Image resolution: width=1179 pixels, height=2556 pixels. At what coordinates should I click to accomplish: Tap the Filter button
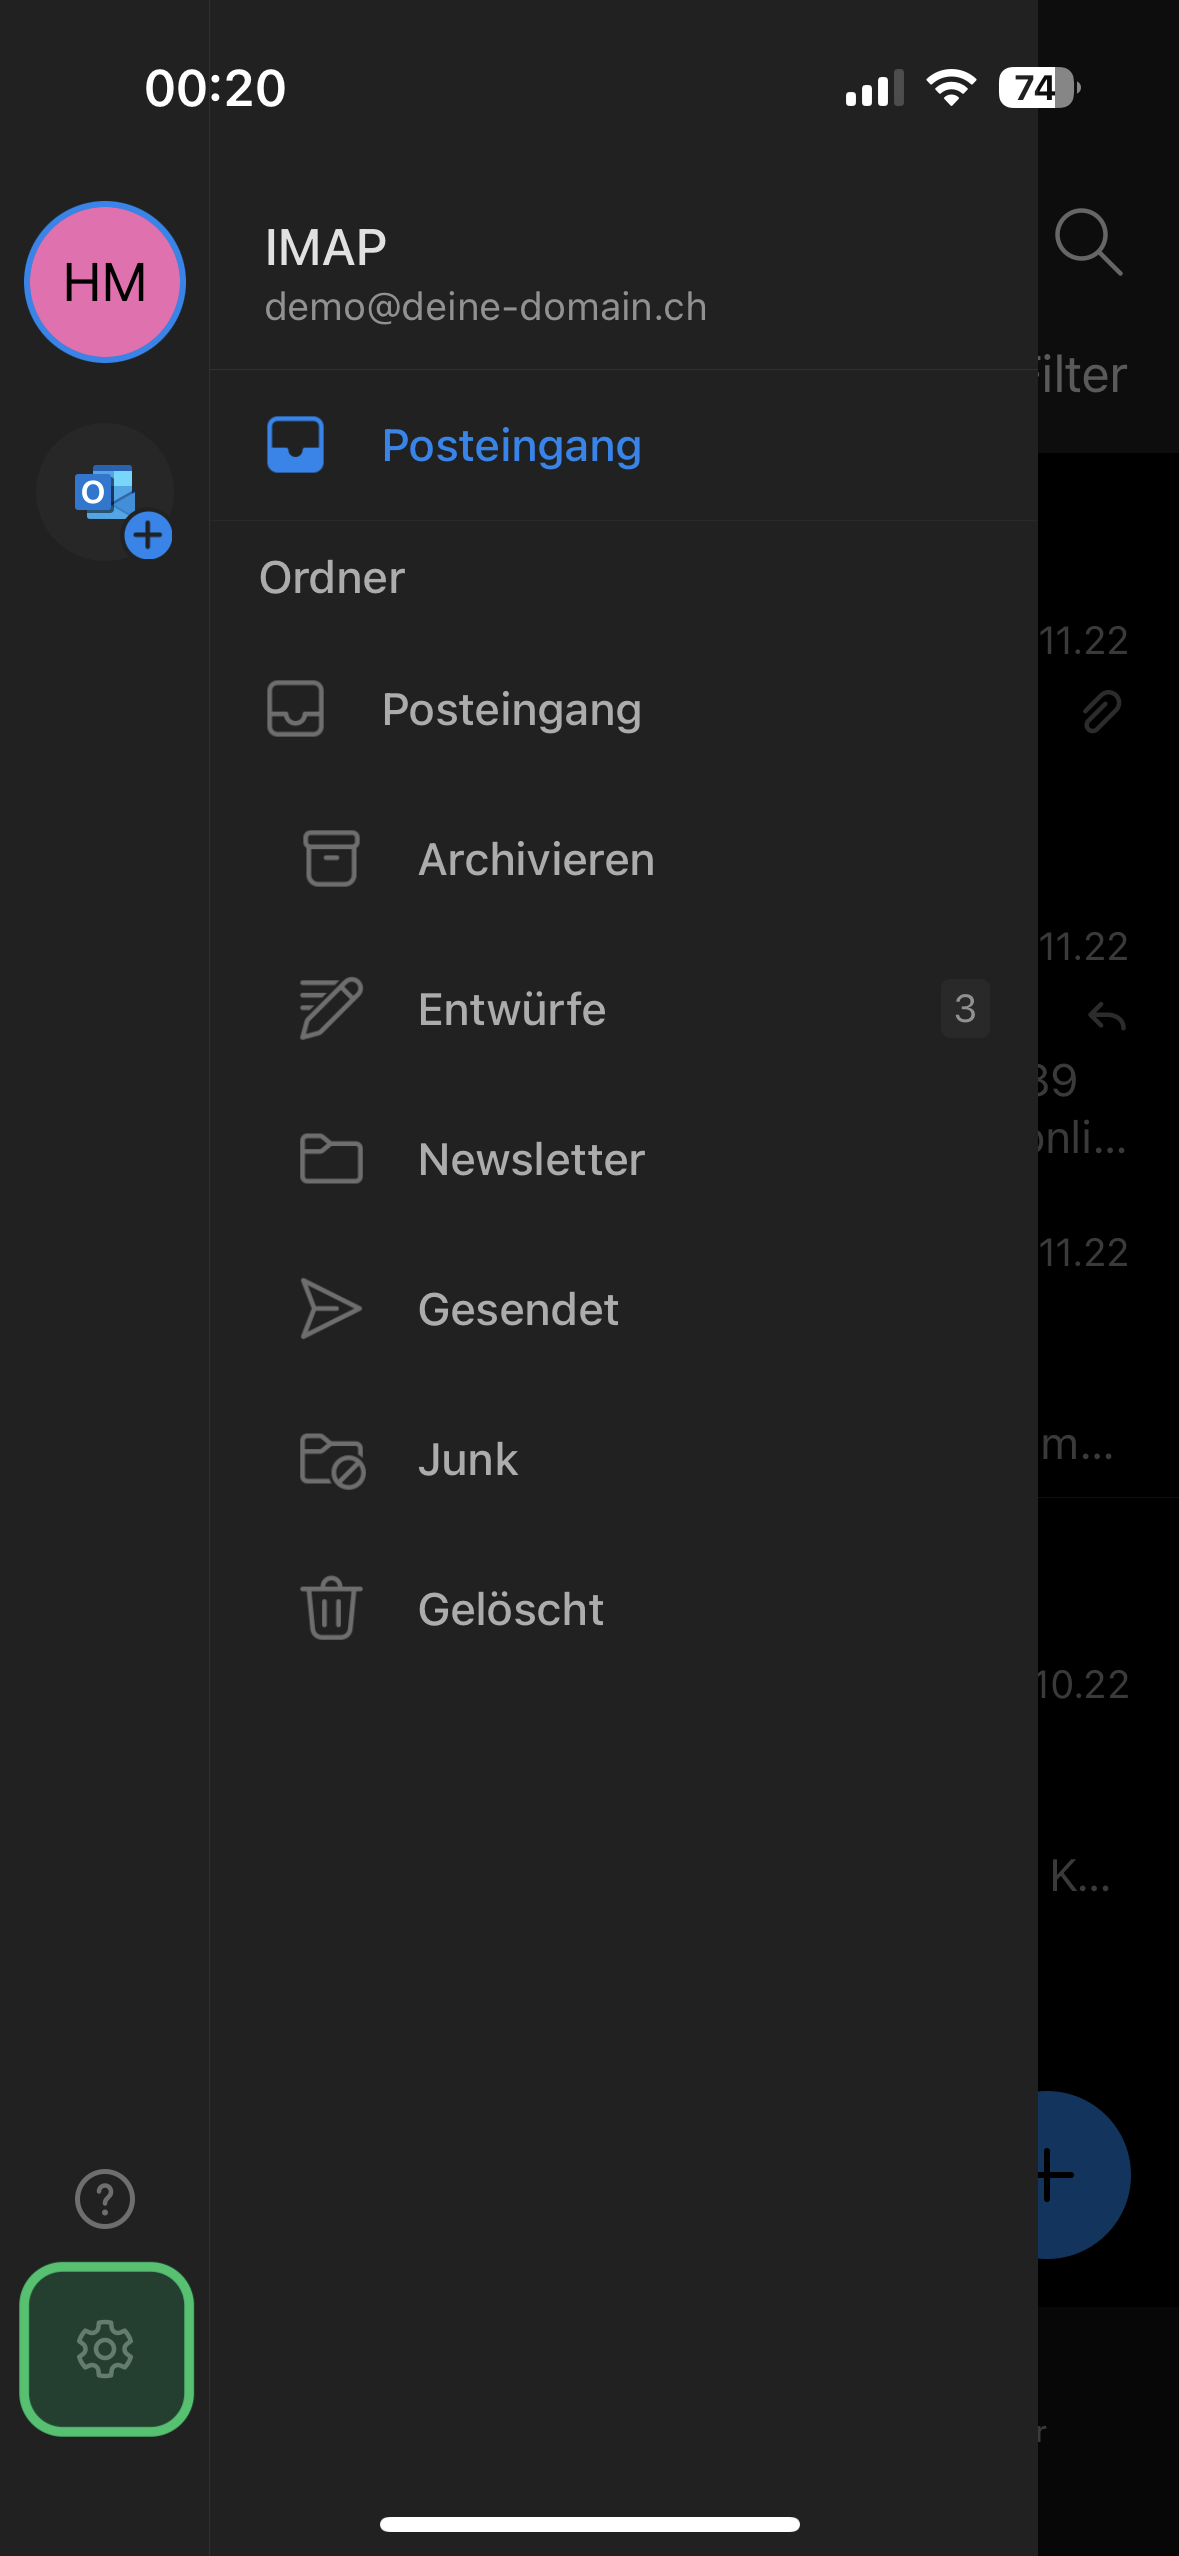pos(1083,375)
